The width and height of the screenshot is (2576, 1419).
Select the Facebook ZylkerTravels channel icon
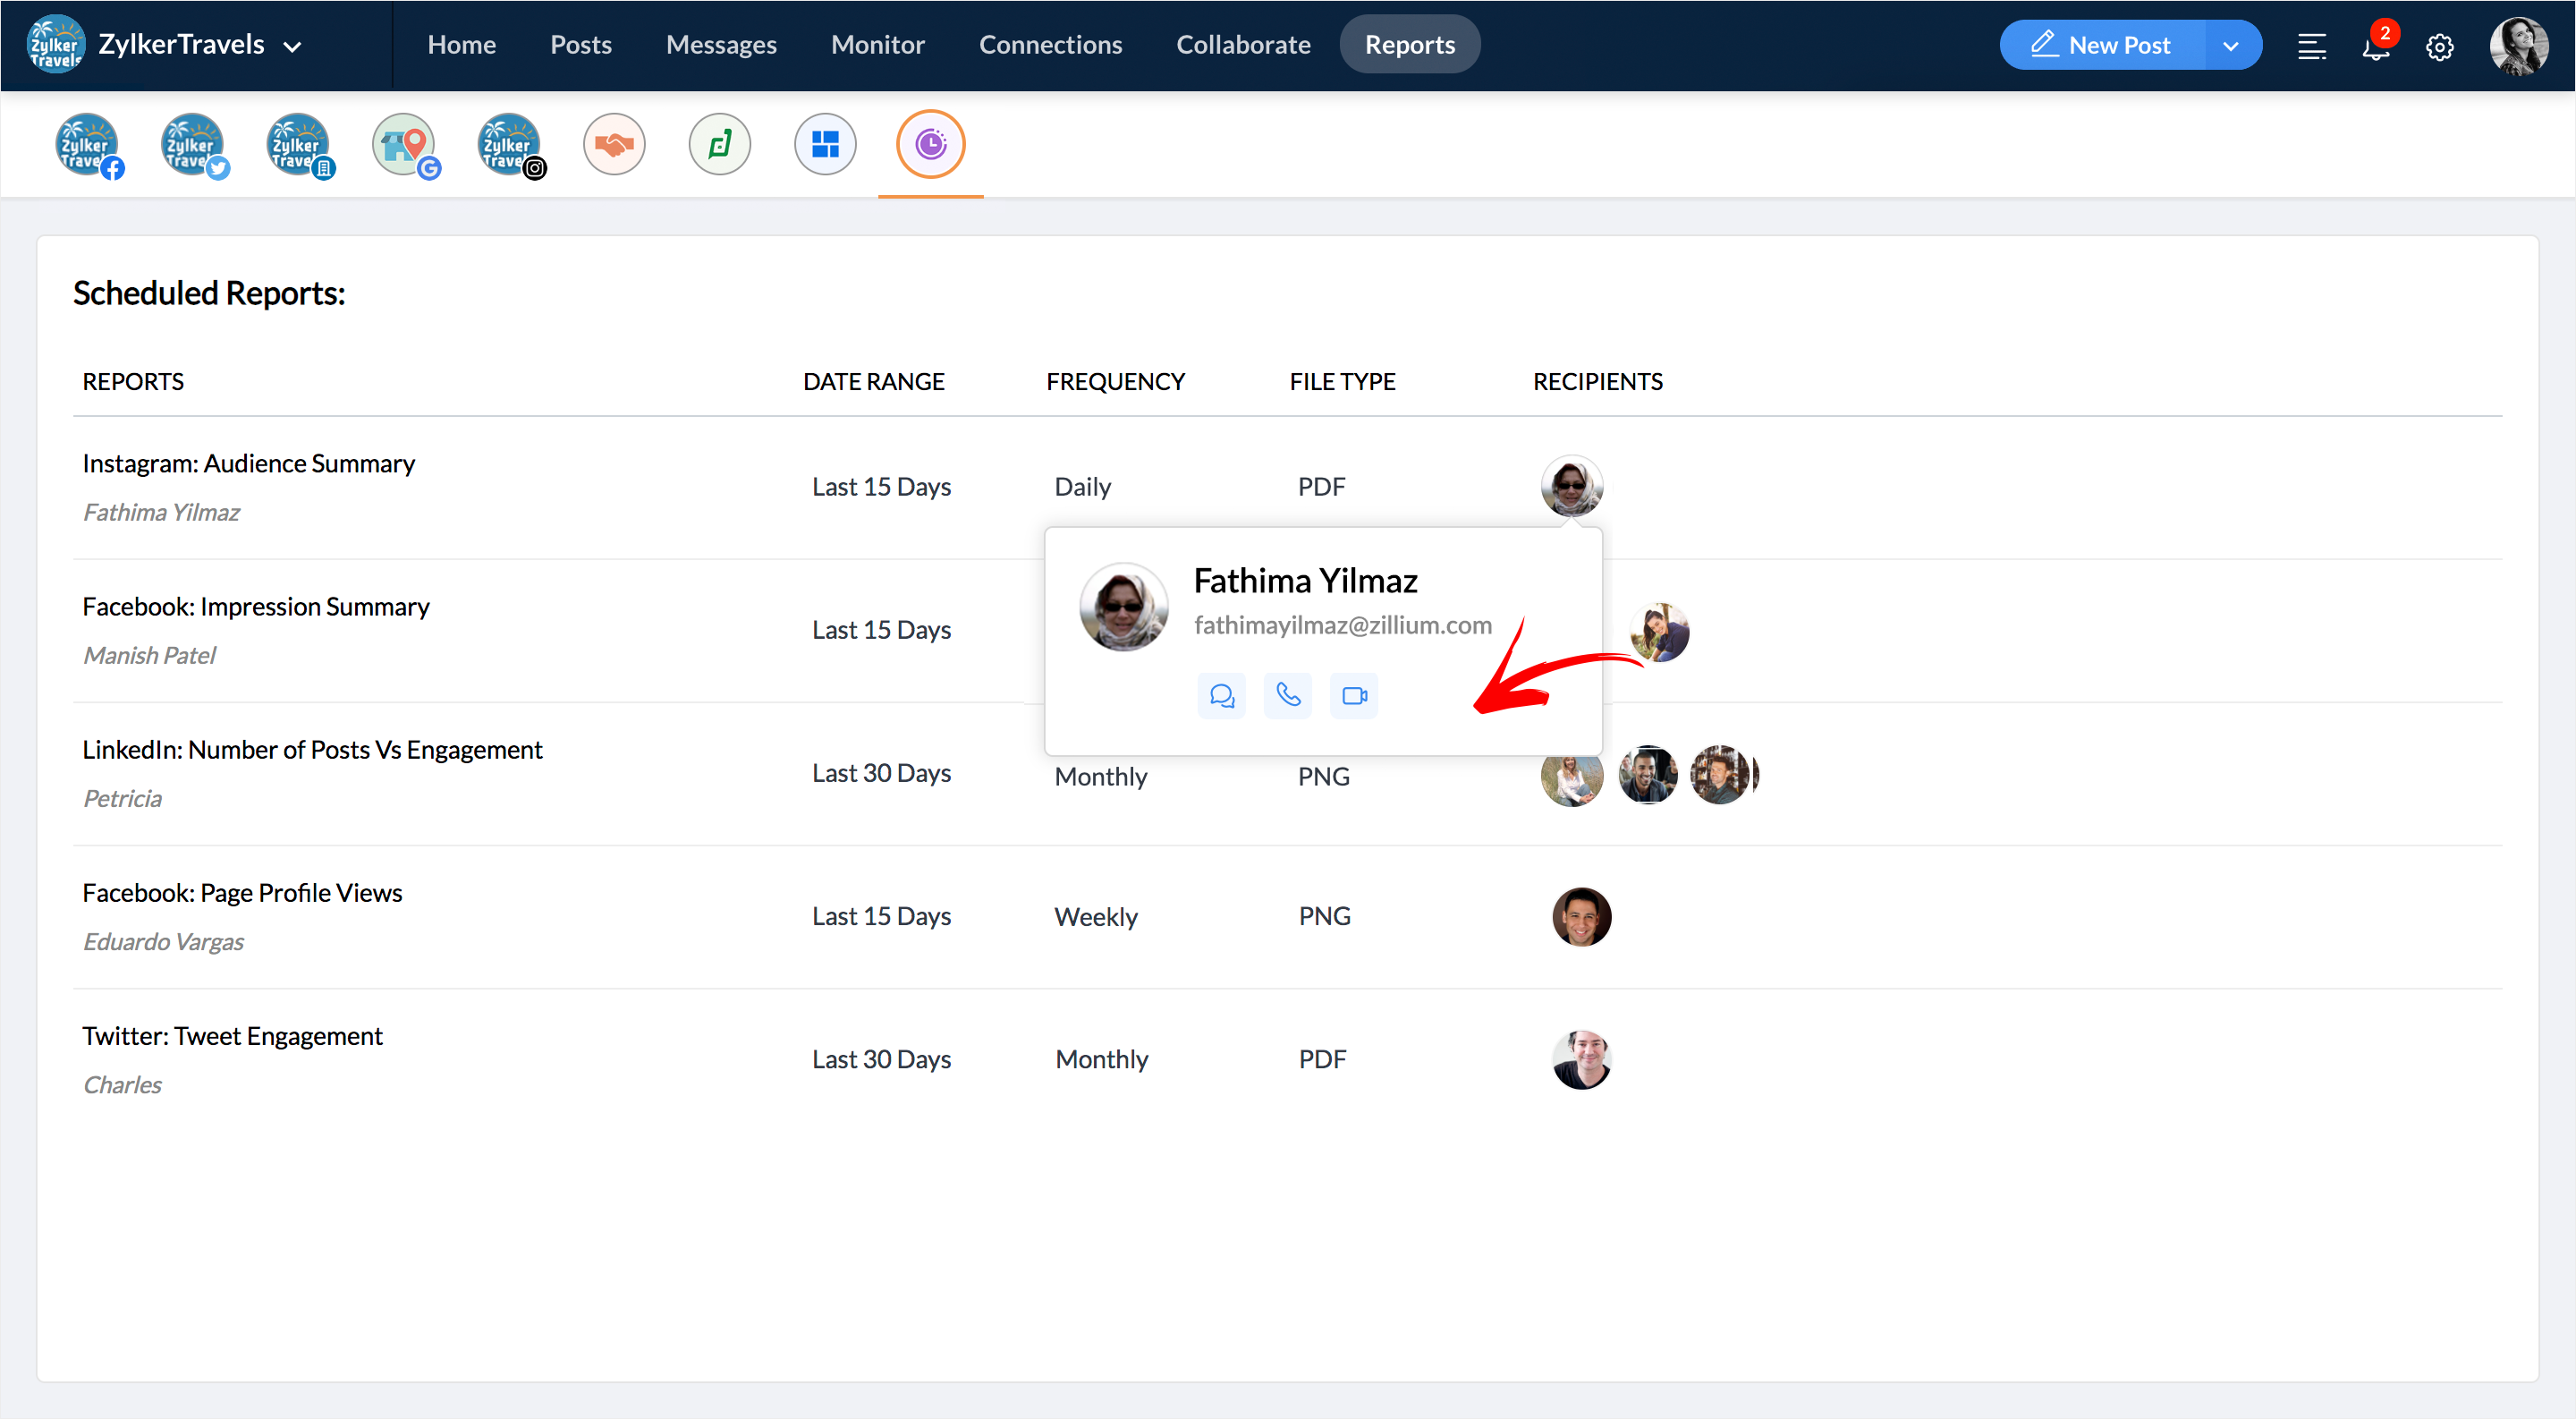(88, 145)
